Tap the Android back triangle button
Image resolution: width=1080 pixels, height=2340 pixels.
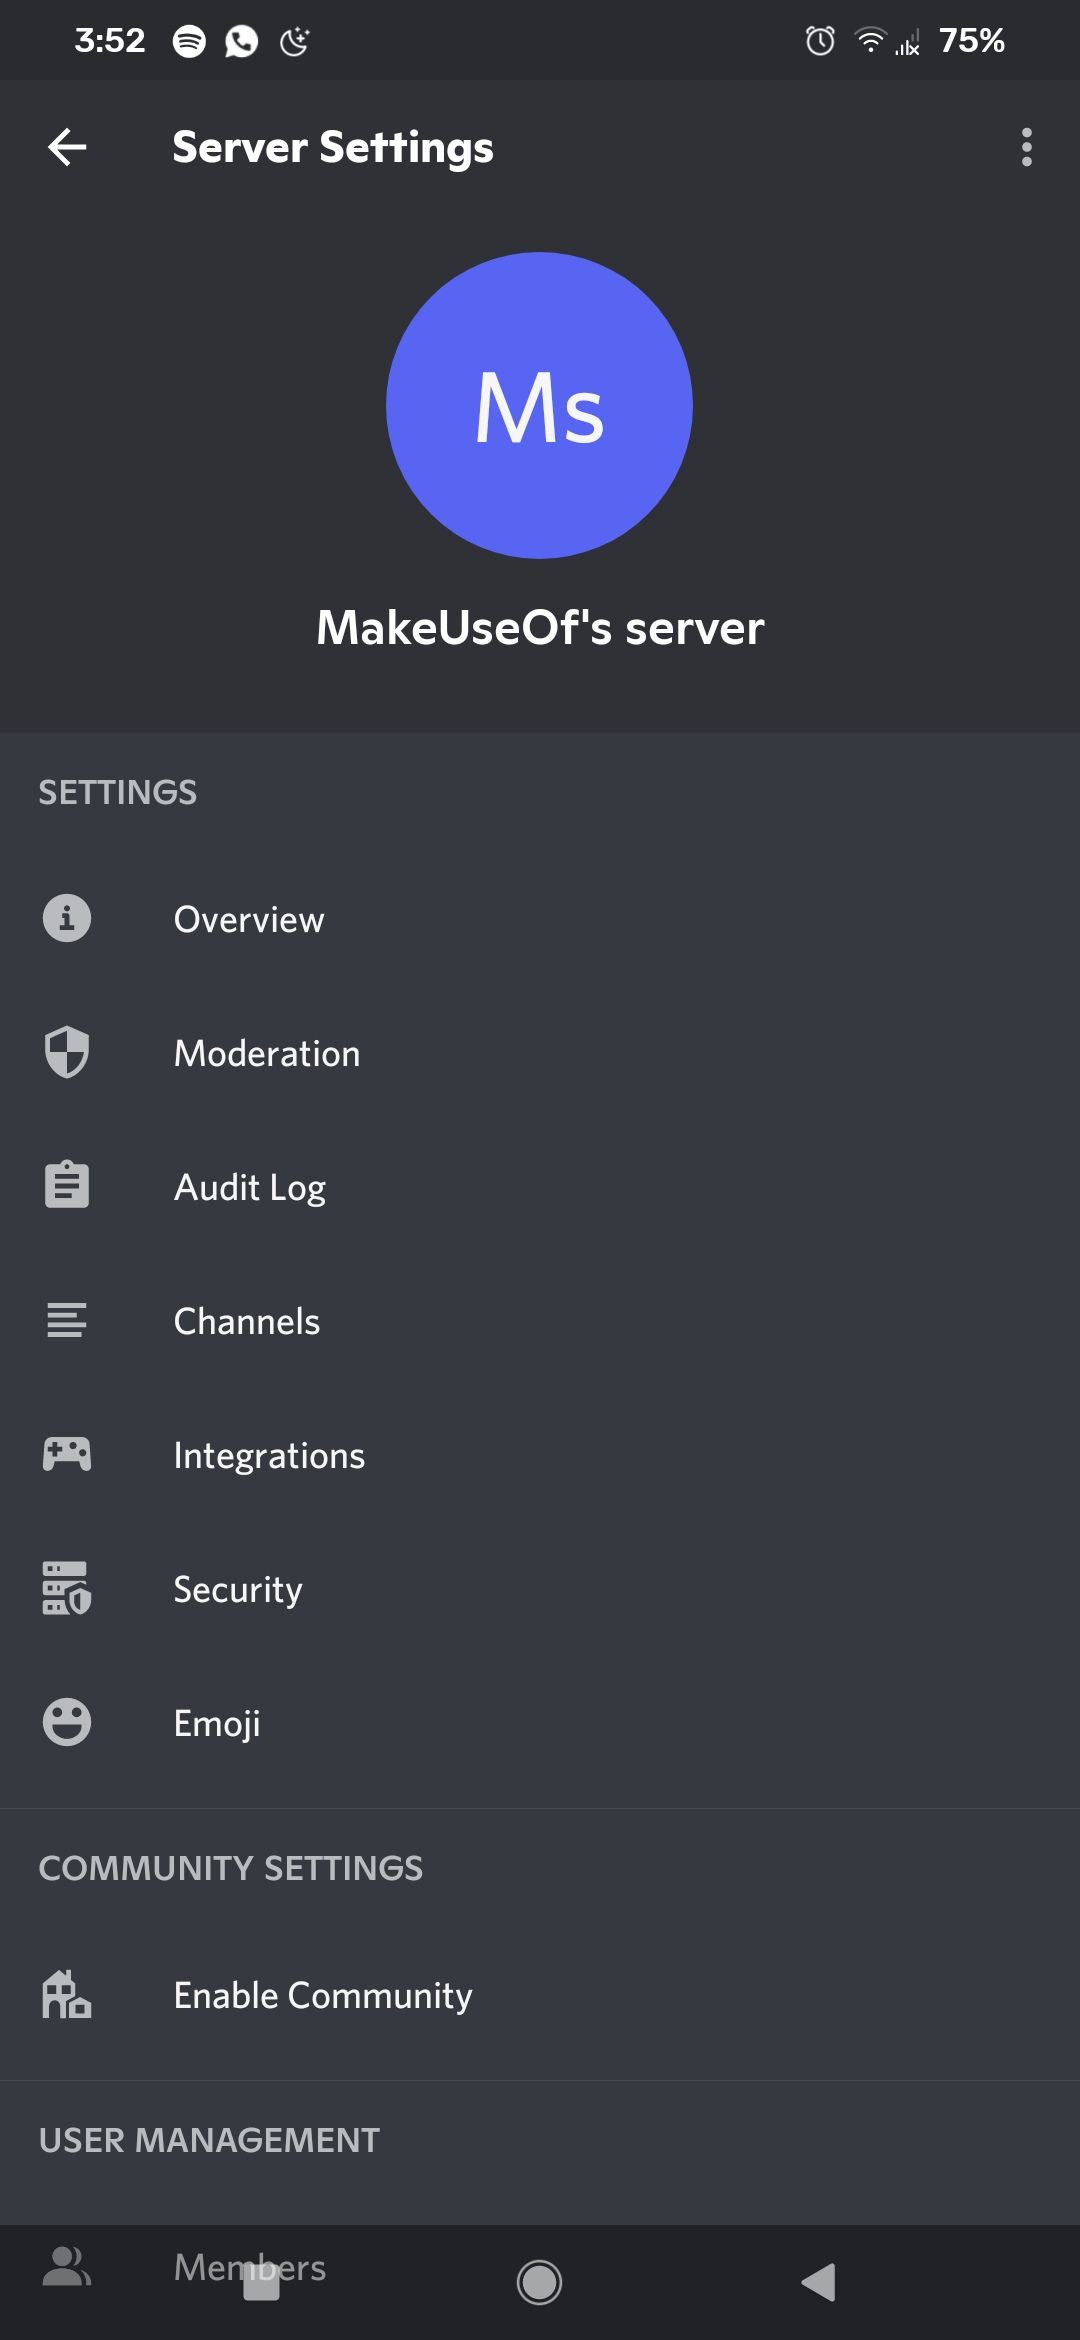818,2282
